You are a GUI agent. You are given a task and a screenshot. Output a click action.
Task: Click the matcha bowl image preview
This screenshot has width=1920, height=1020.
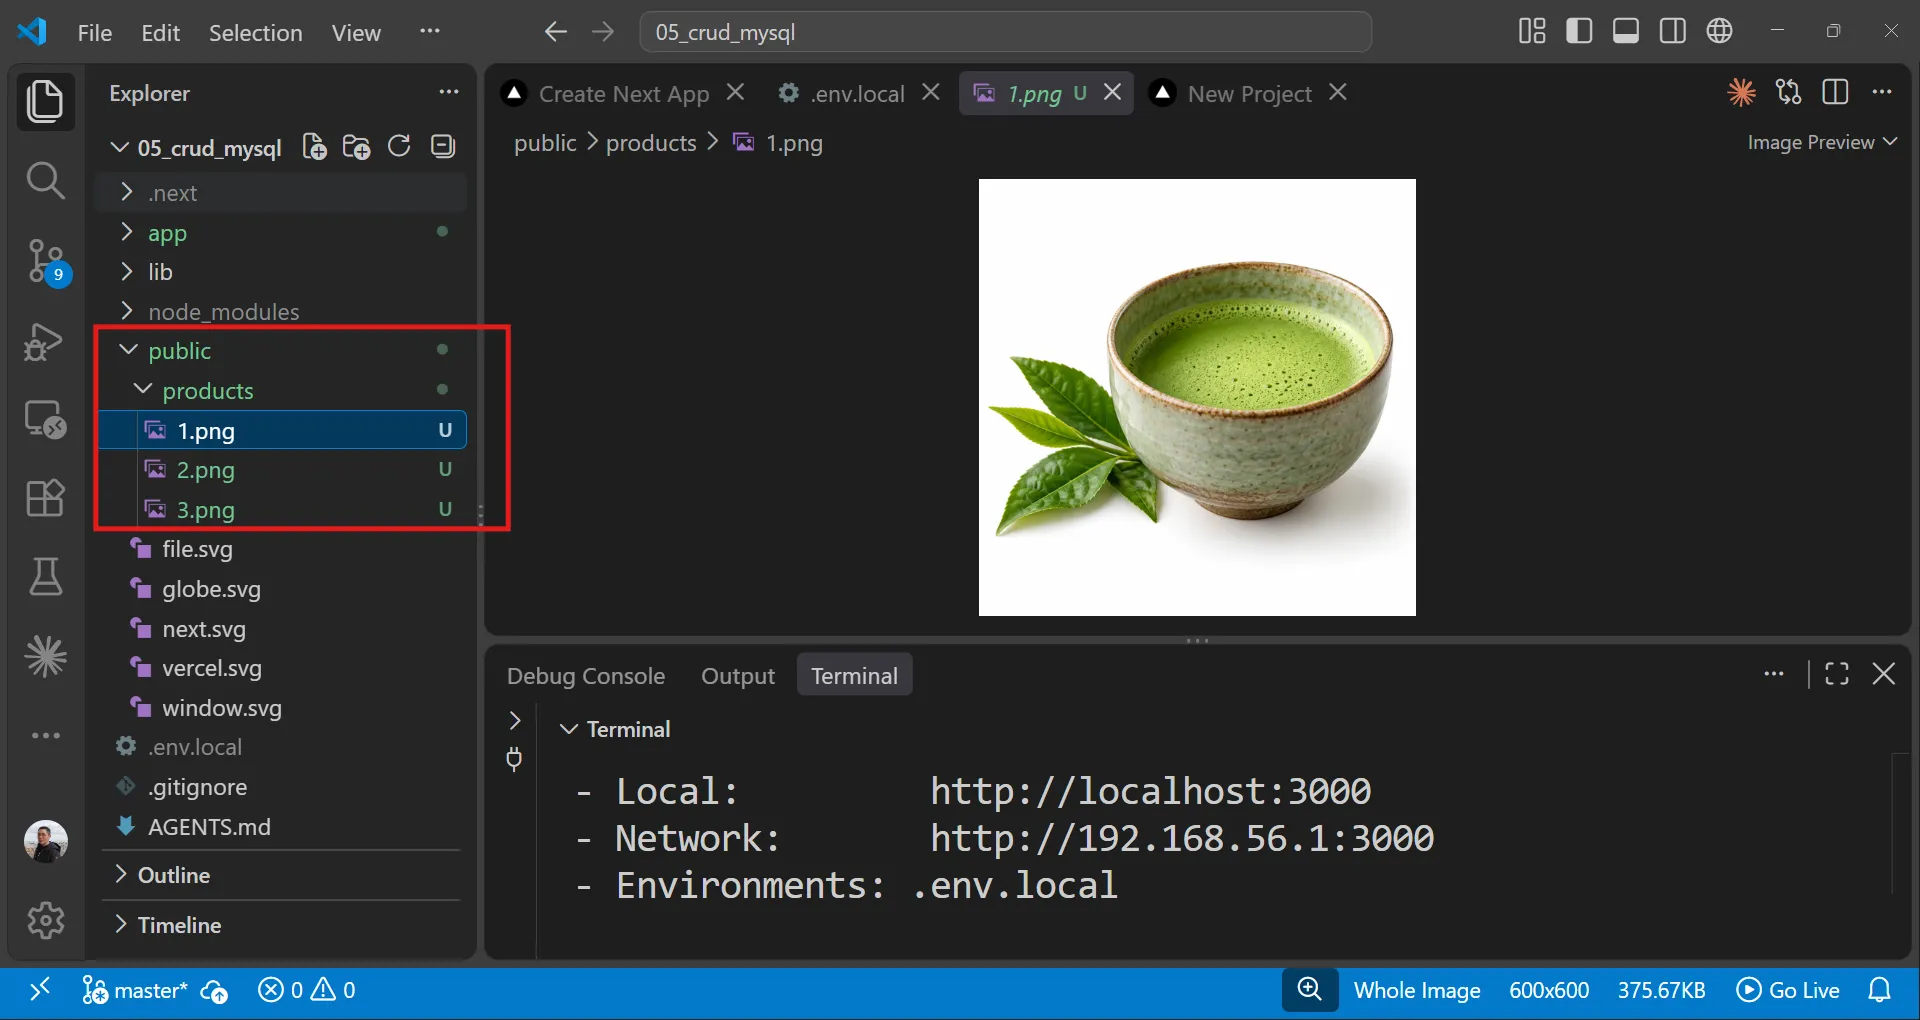click(x=1197, y=397)
